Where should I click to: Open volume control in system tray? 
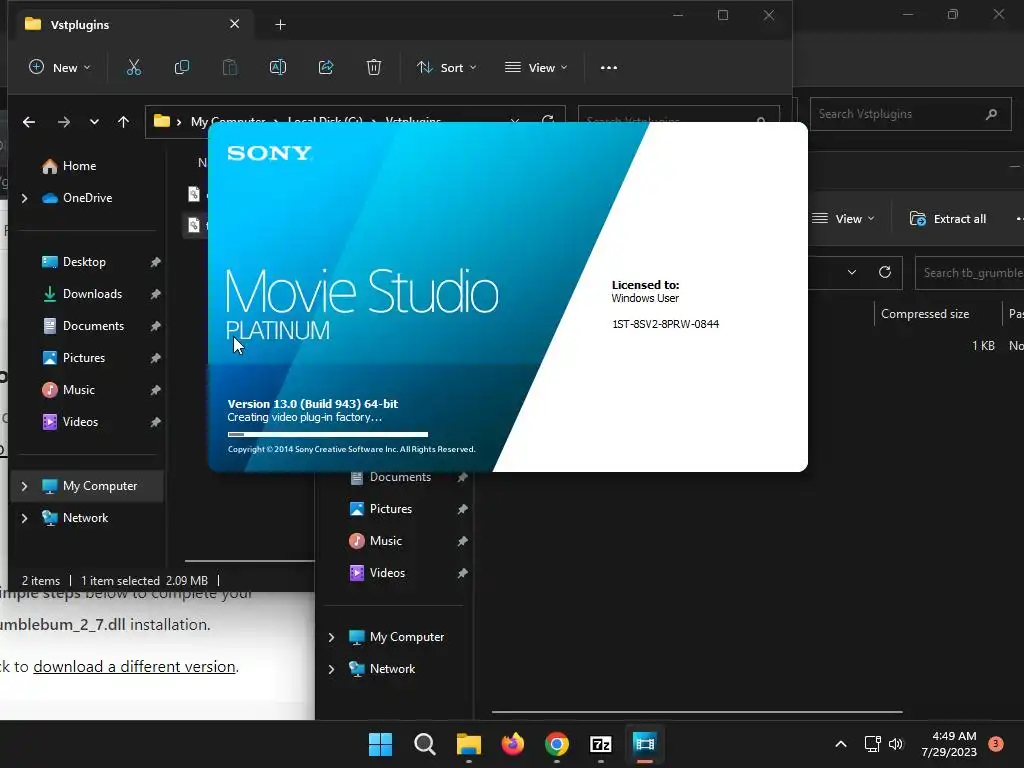click(896, 744)
